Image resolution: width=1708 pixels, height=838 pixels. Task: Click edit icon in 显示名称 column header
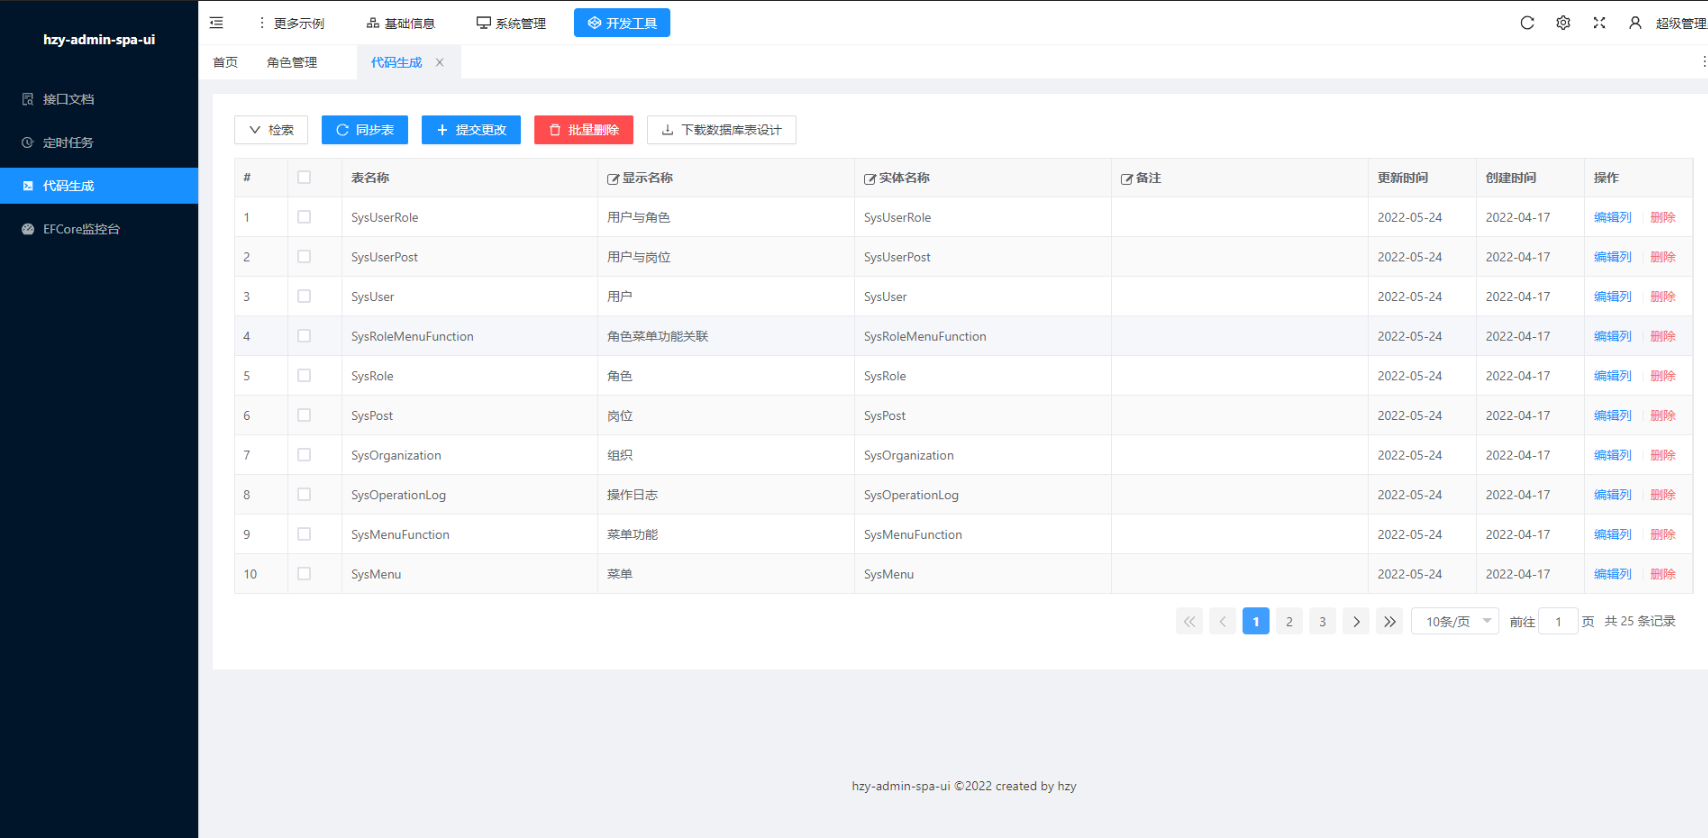click(x=613, y=179)
